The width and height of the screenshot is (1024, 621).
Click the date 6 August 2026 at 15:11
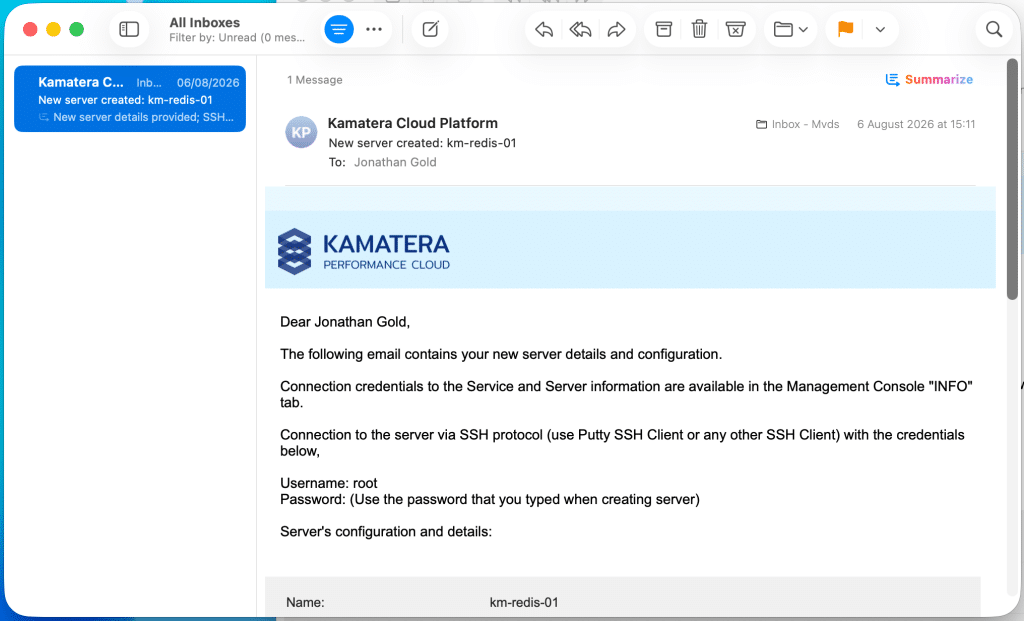click(916, 124)
